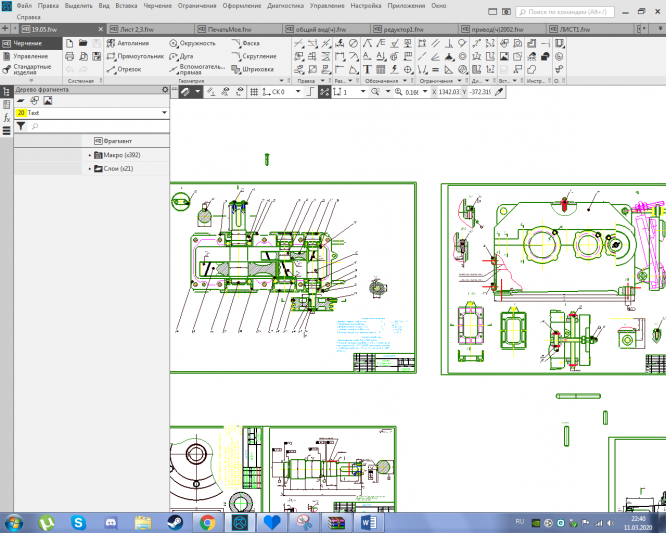666x533 pixels.
Task: Open Google Chrome from the taskbar
Action: coord(207,522)
